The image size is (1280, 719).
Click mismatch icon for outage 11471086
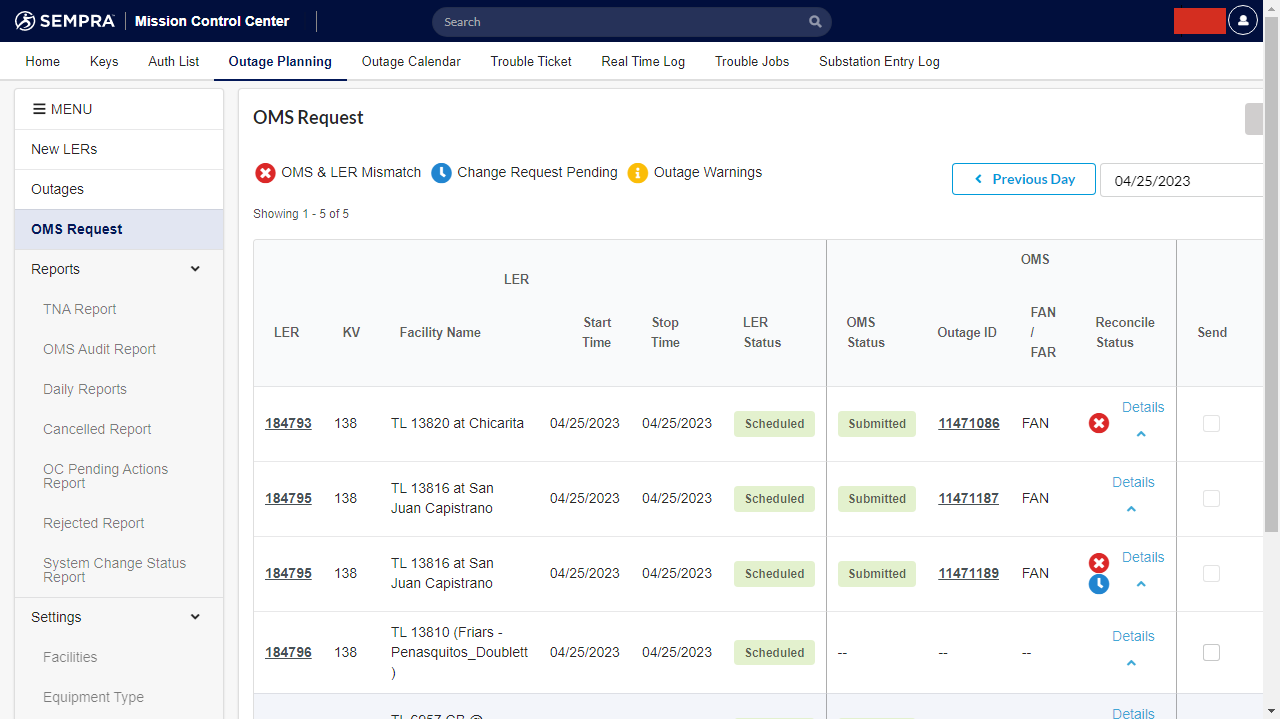click(x=1098, y=424)
